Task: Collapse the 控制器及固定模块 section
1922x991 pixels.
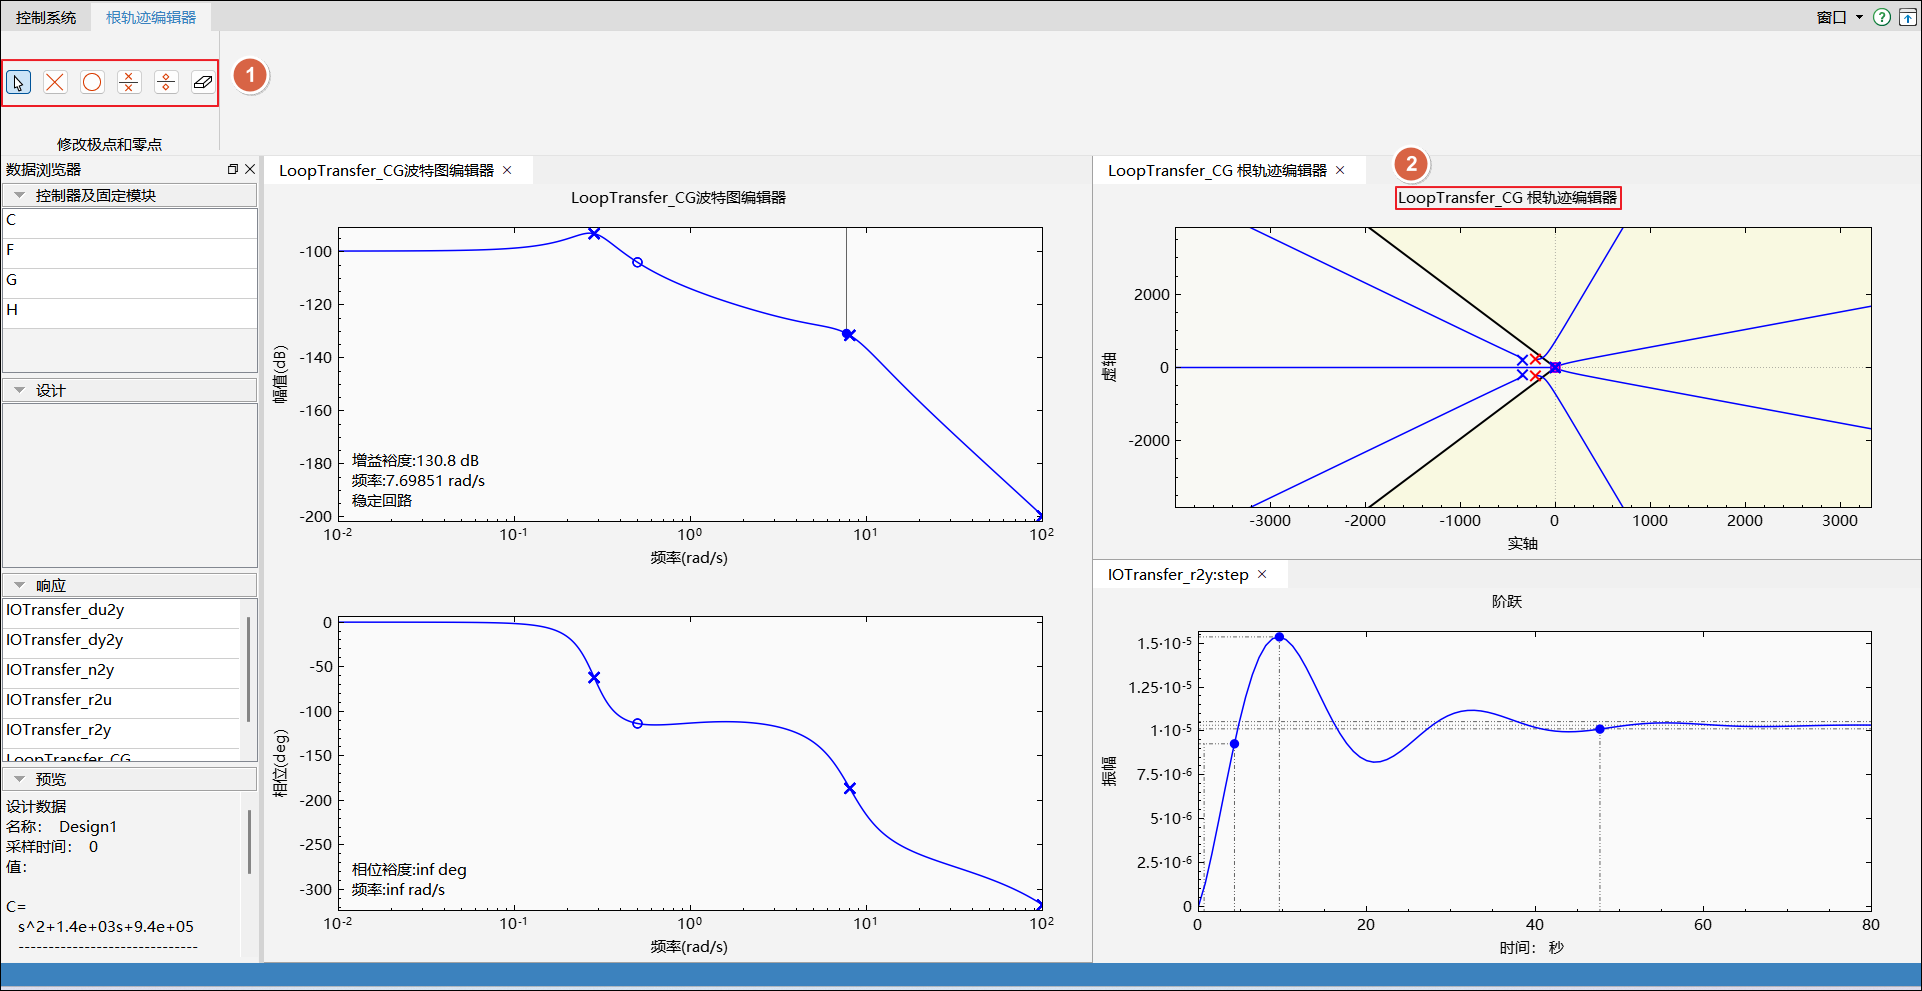Action: click(x=20, y=195)
